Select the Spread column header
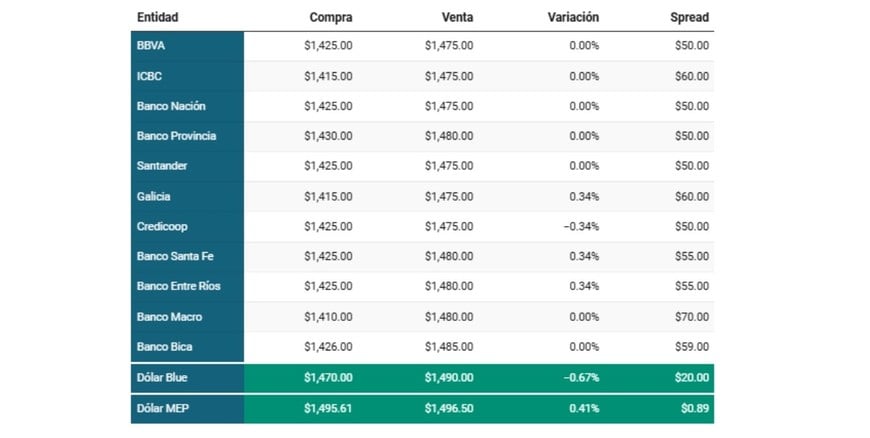The width and height of the screenshot is (870, 438). [689, 17]
